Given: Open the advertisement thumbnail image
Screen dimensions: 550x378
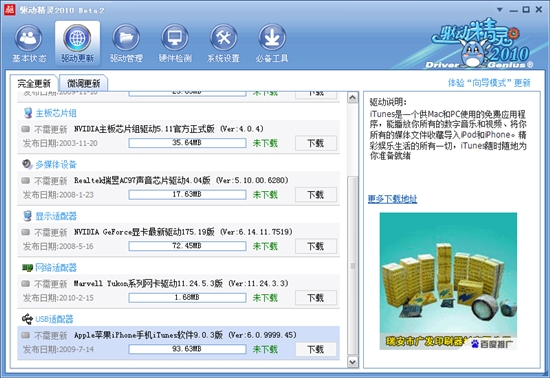Looking at the screenshot, I should click(x=448, y=281).
